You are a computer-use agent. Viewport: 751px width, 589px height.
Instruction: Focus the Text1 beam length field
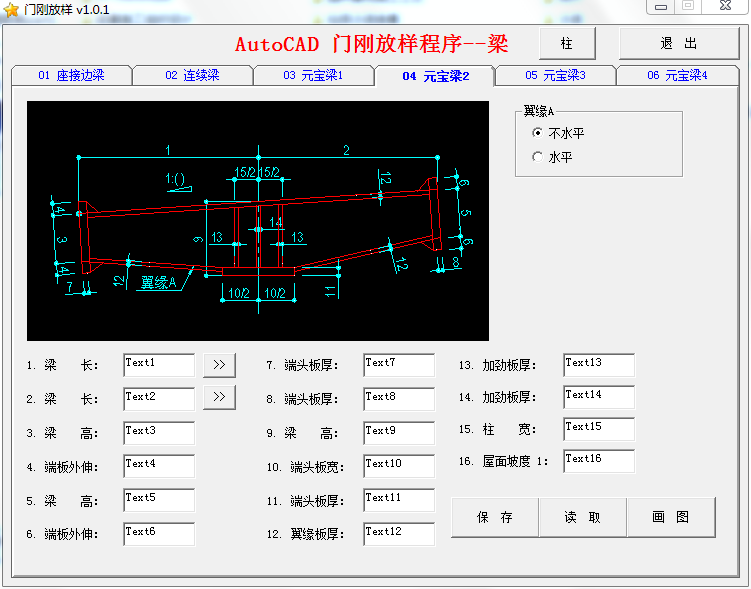pyautogui.click(x=159, y=365)
